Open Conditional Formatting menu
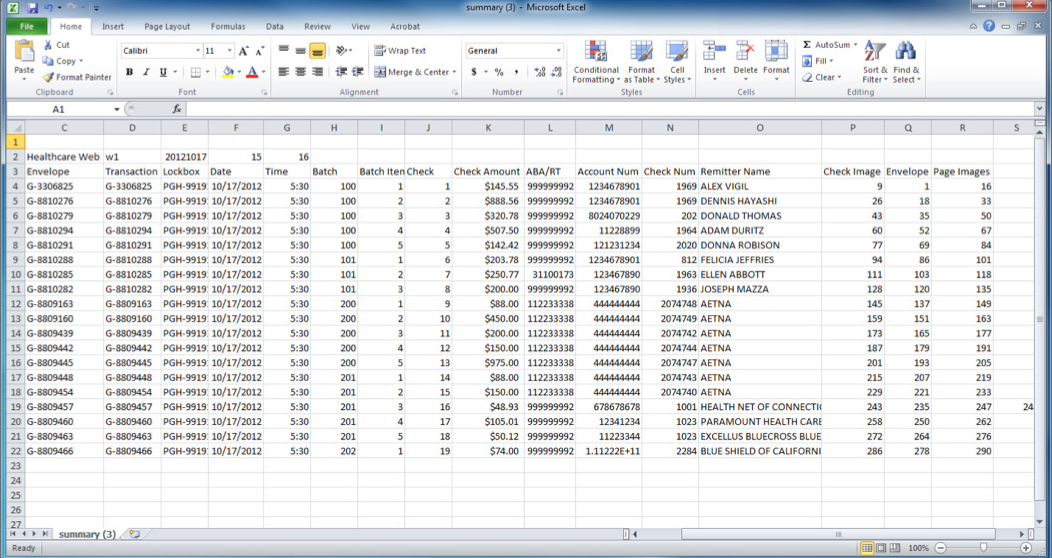 596,62
